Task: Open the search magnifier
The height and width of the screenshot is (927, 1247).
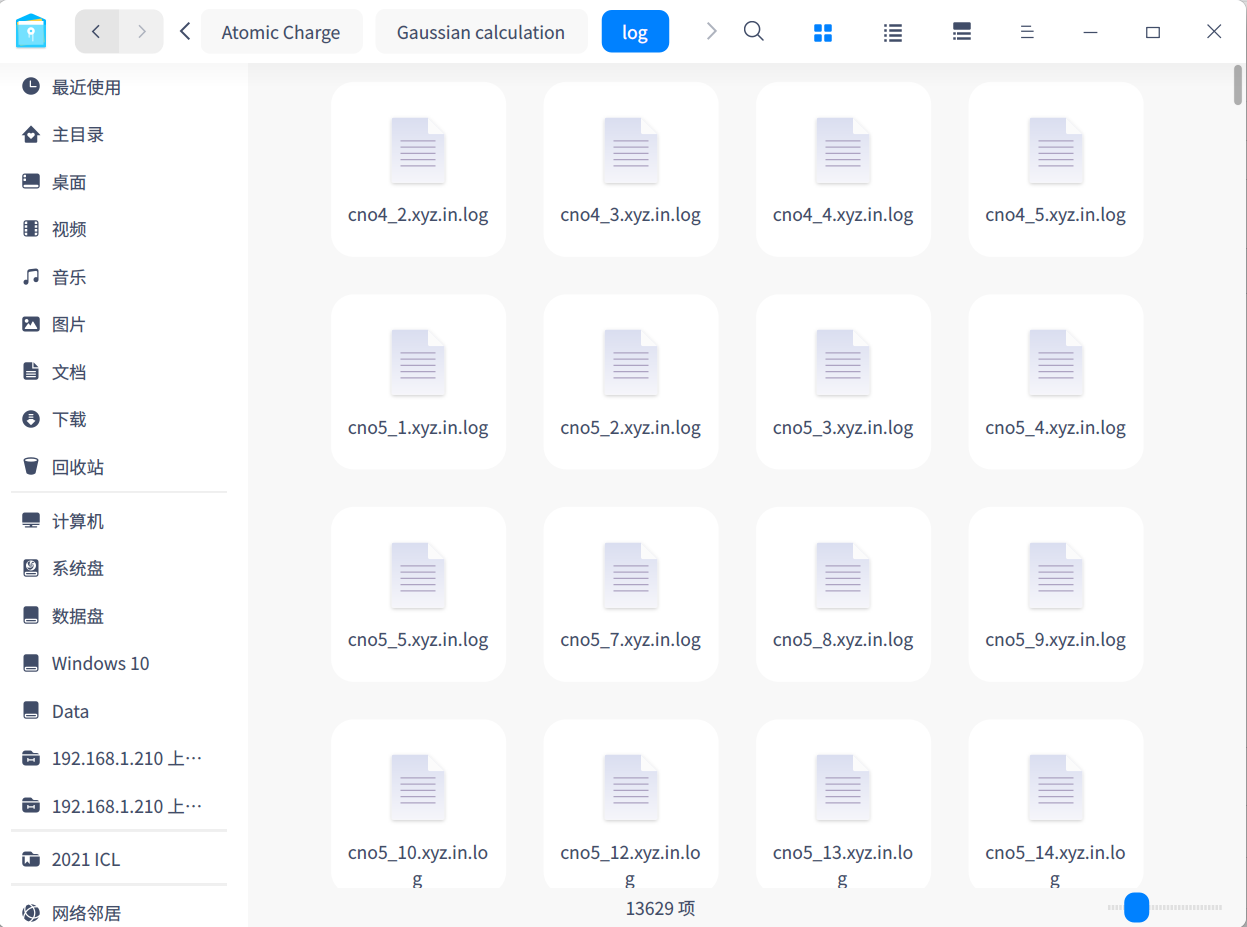Action: coord(754,32)
